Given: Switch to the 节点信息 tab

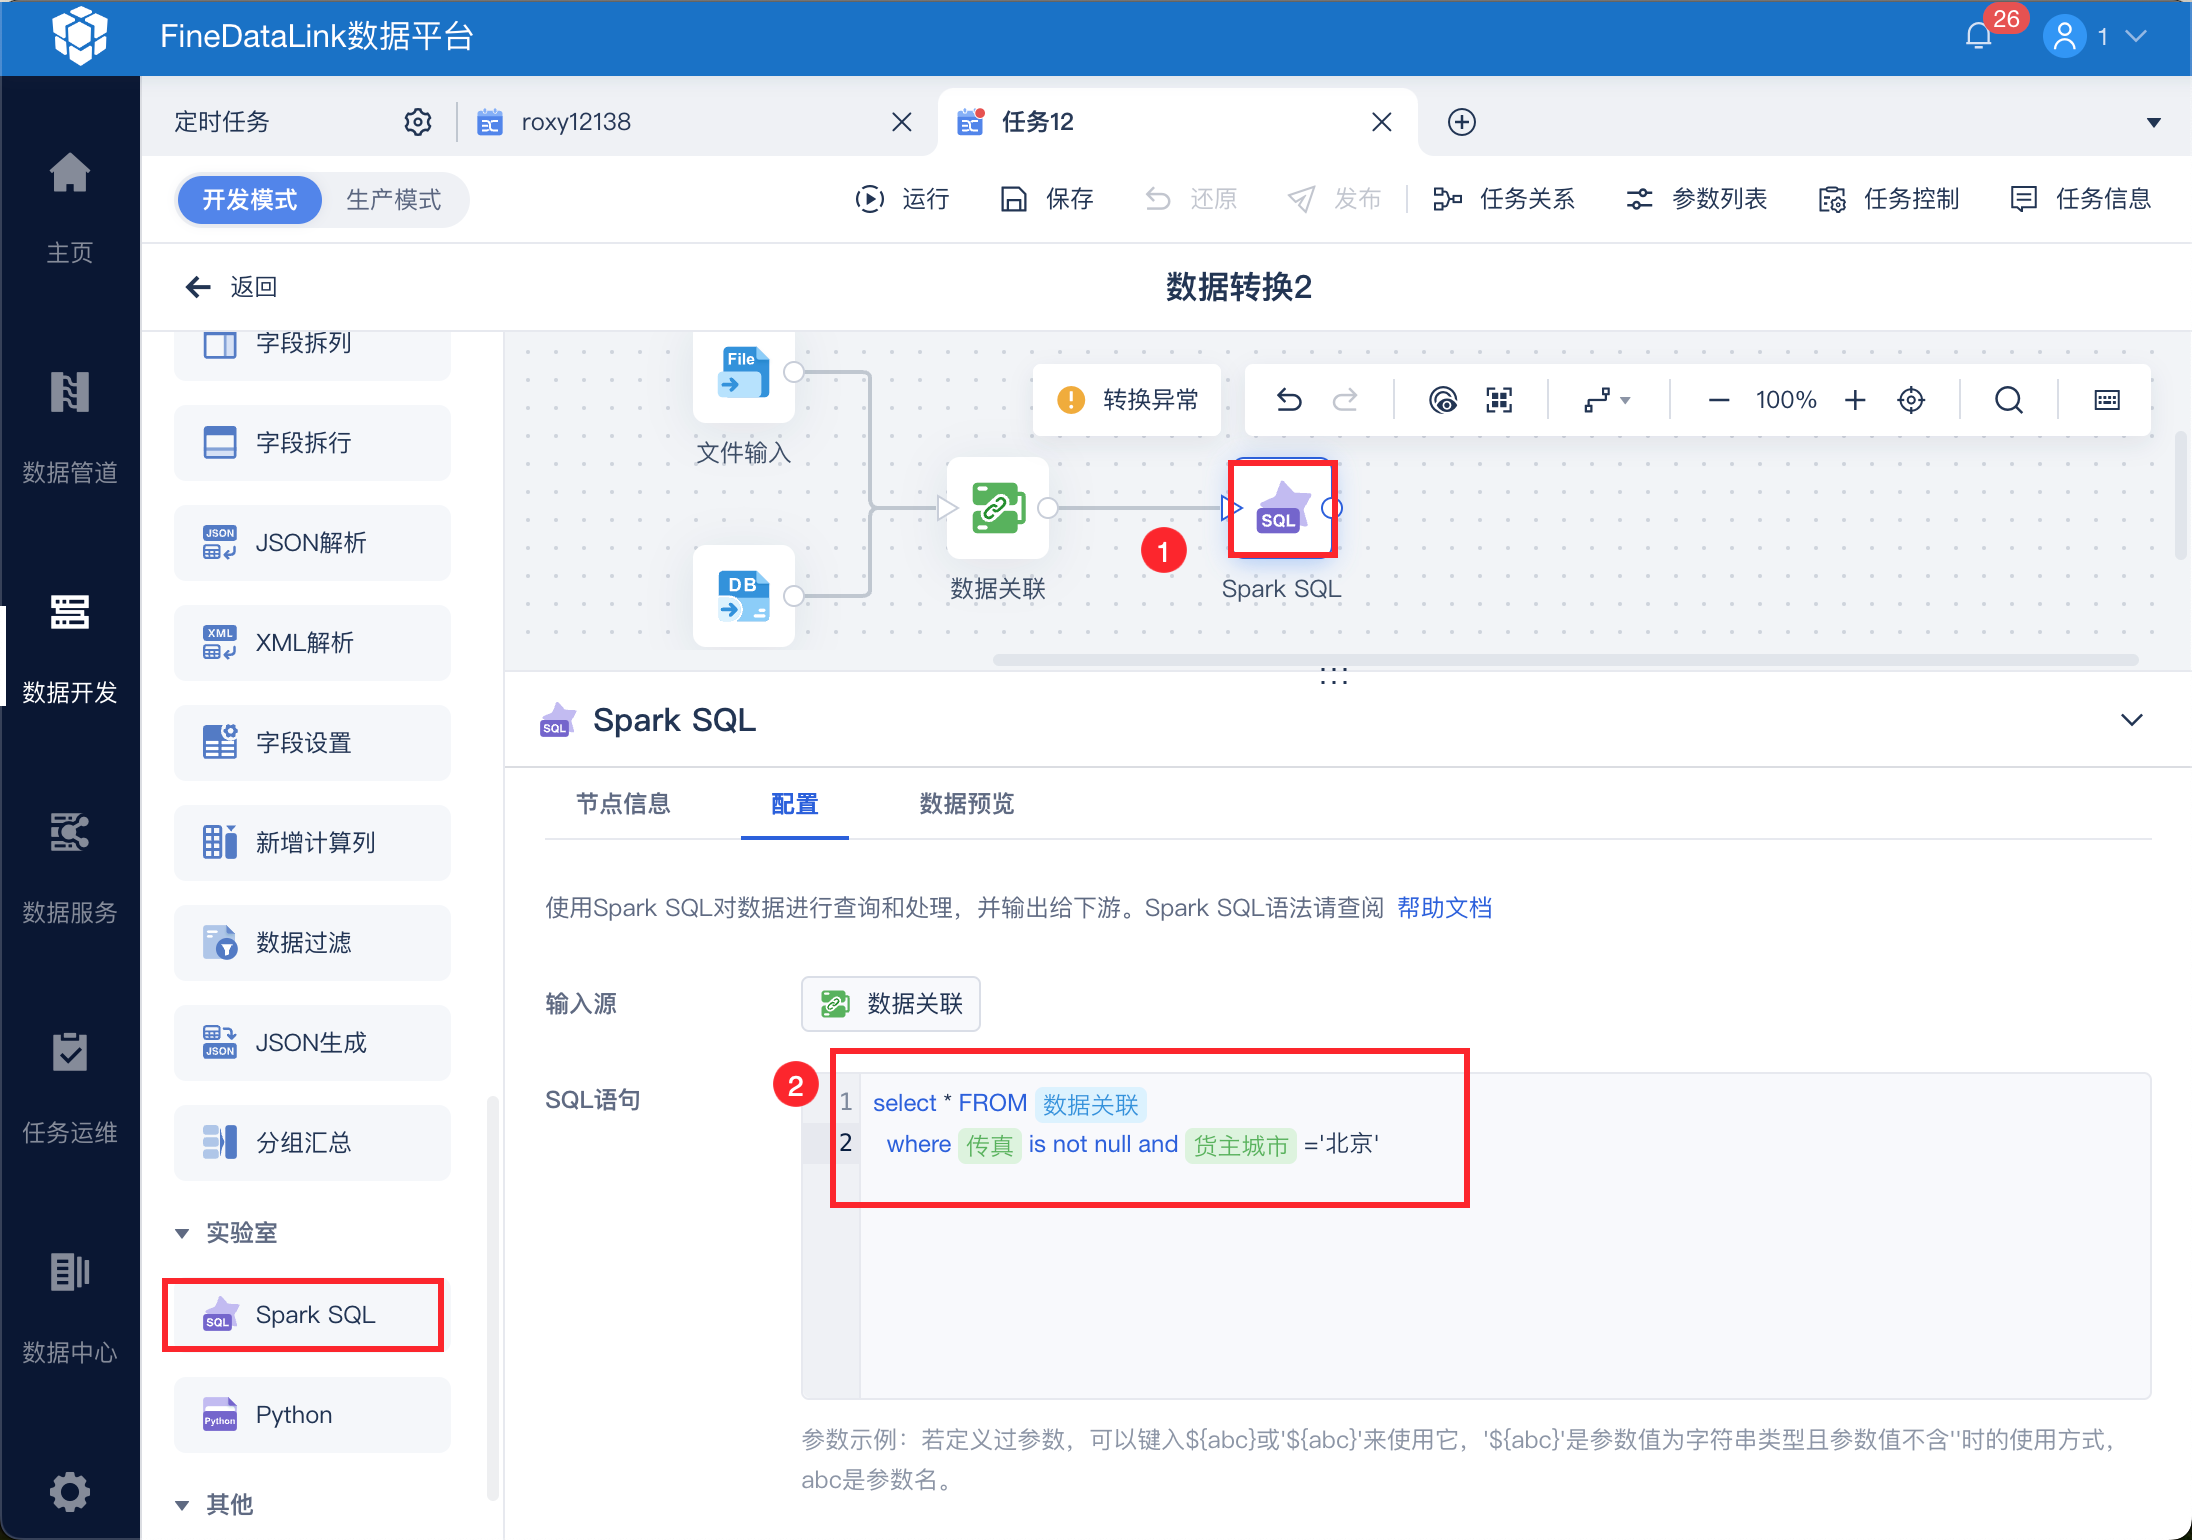Looking at the screenshot, I should (623, 804).
